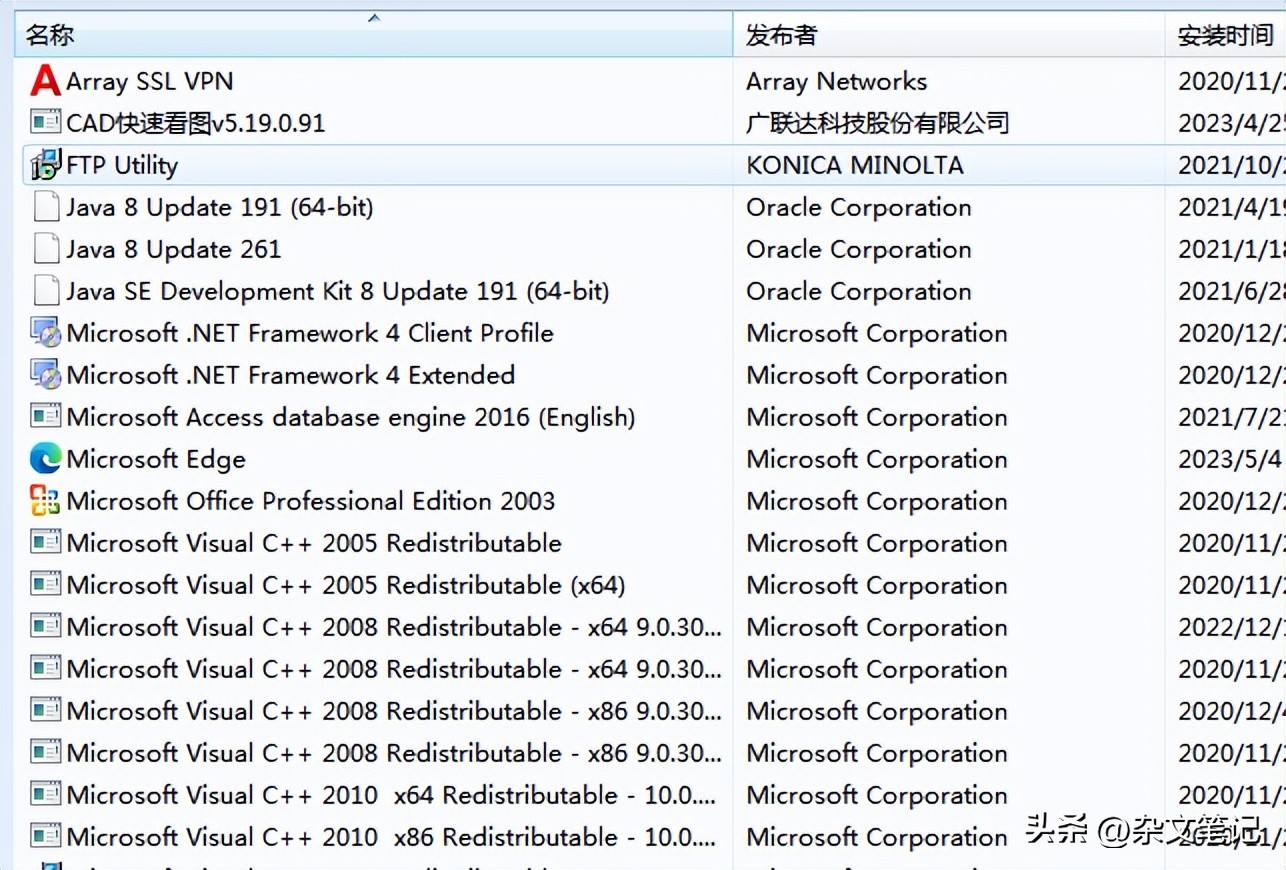Sort programs by 发布者 column header

[x=781, y=37]
